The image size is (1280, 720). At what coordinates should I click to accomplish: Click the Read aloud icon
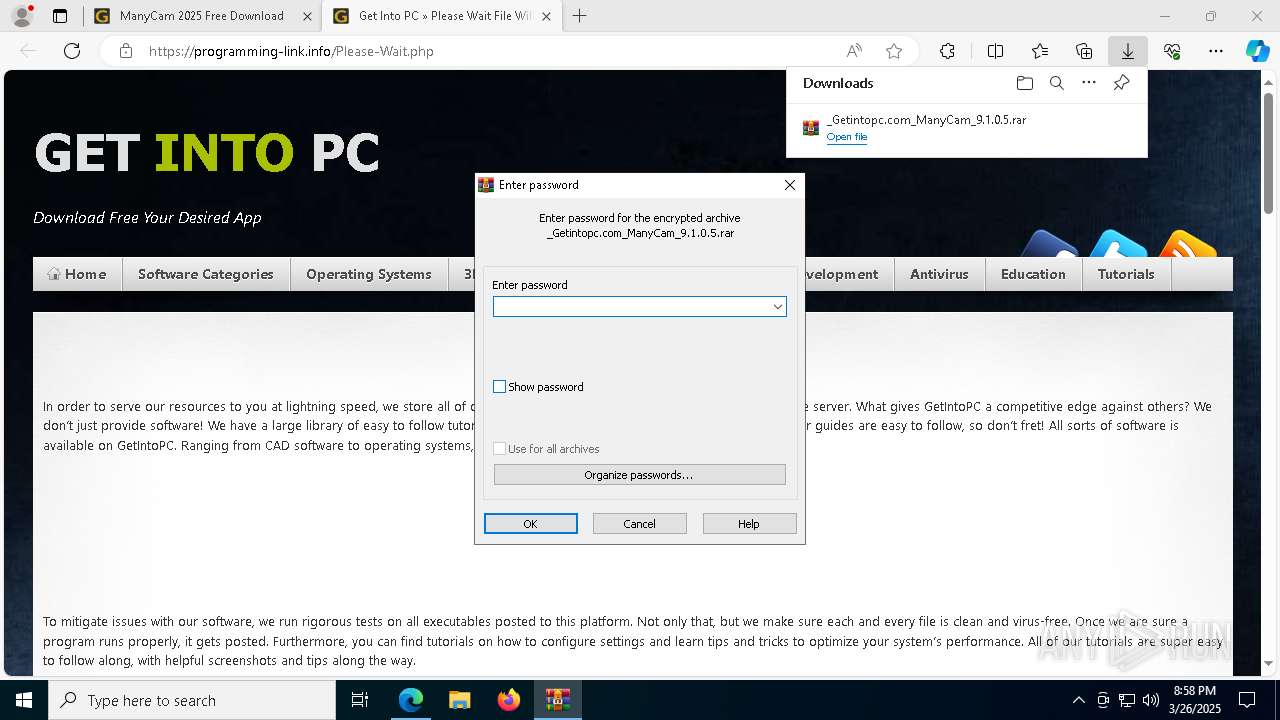click(854, 51)
